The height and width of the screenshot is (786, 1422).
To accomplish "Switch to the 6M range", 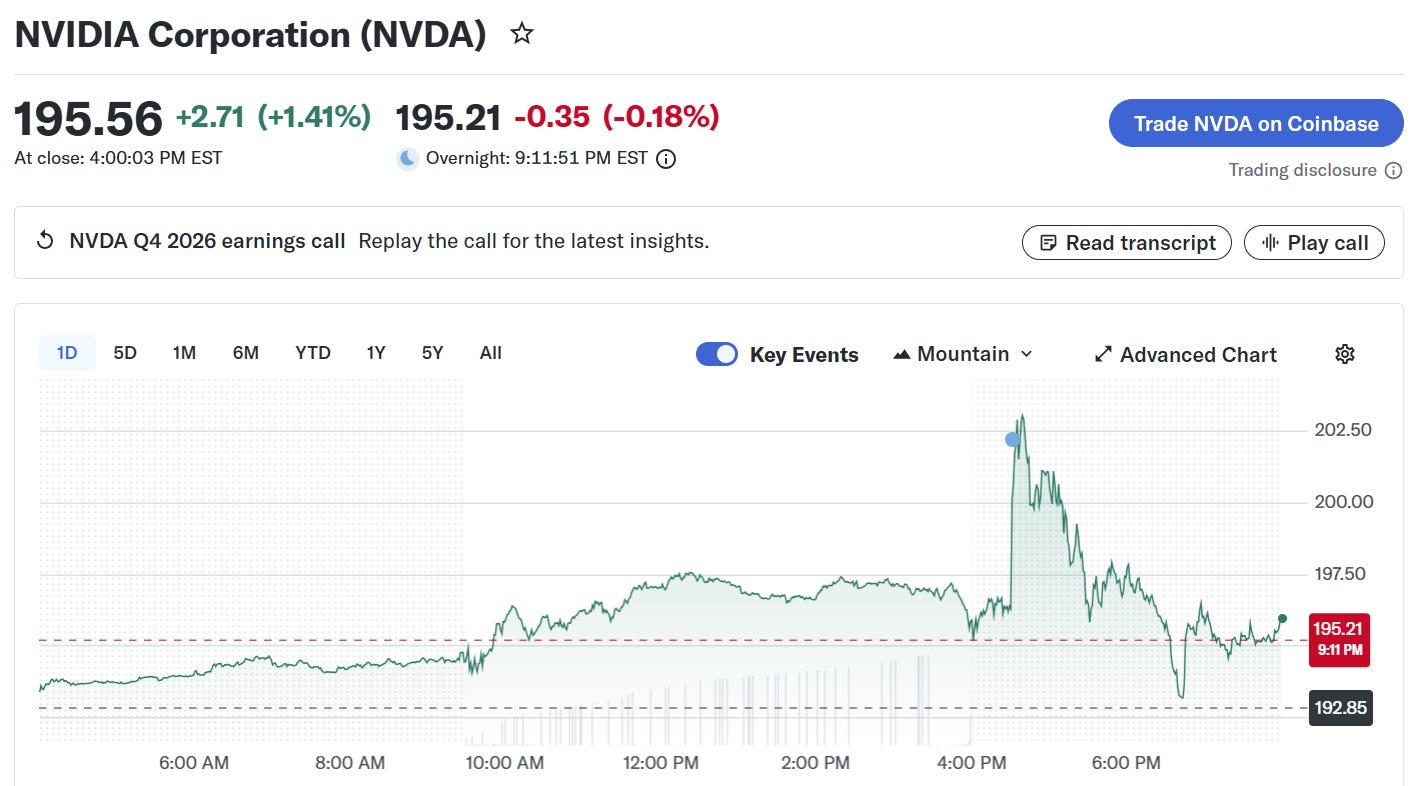I will (246, 353).
